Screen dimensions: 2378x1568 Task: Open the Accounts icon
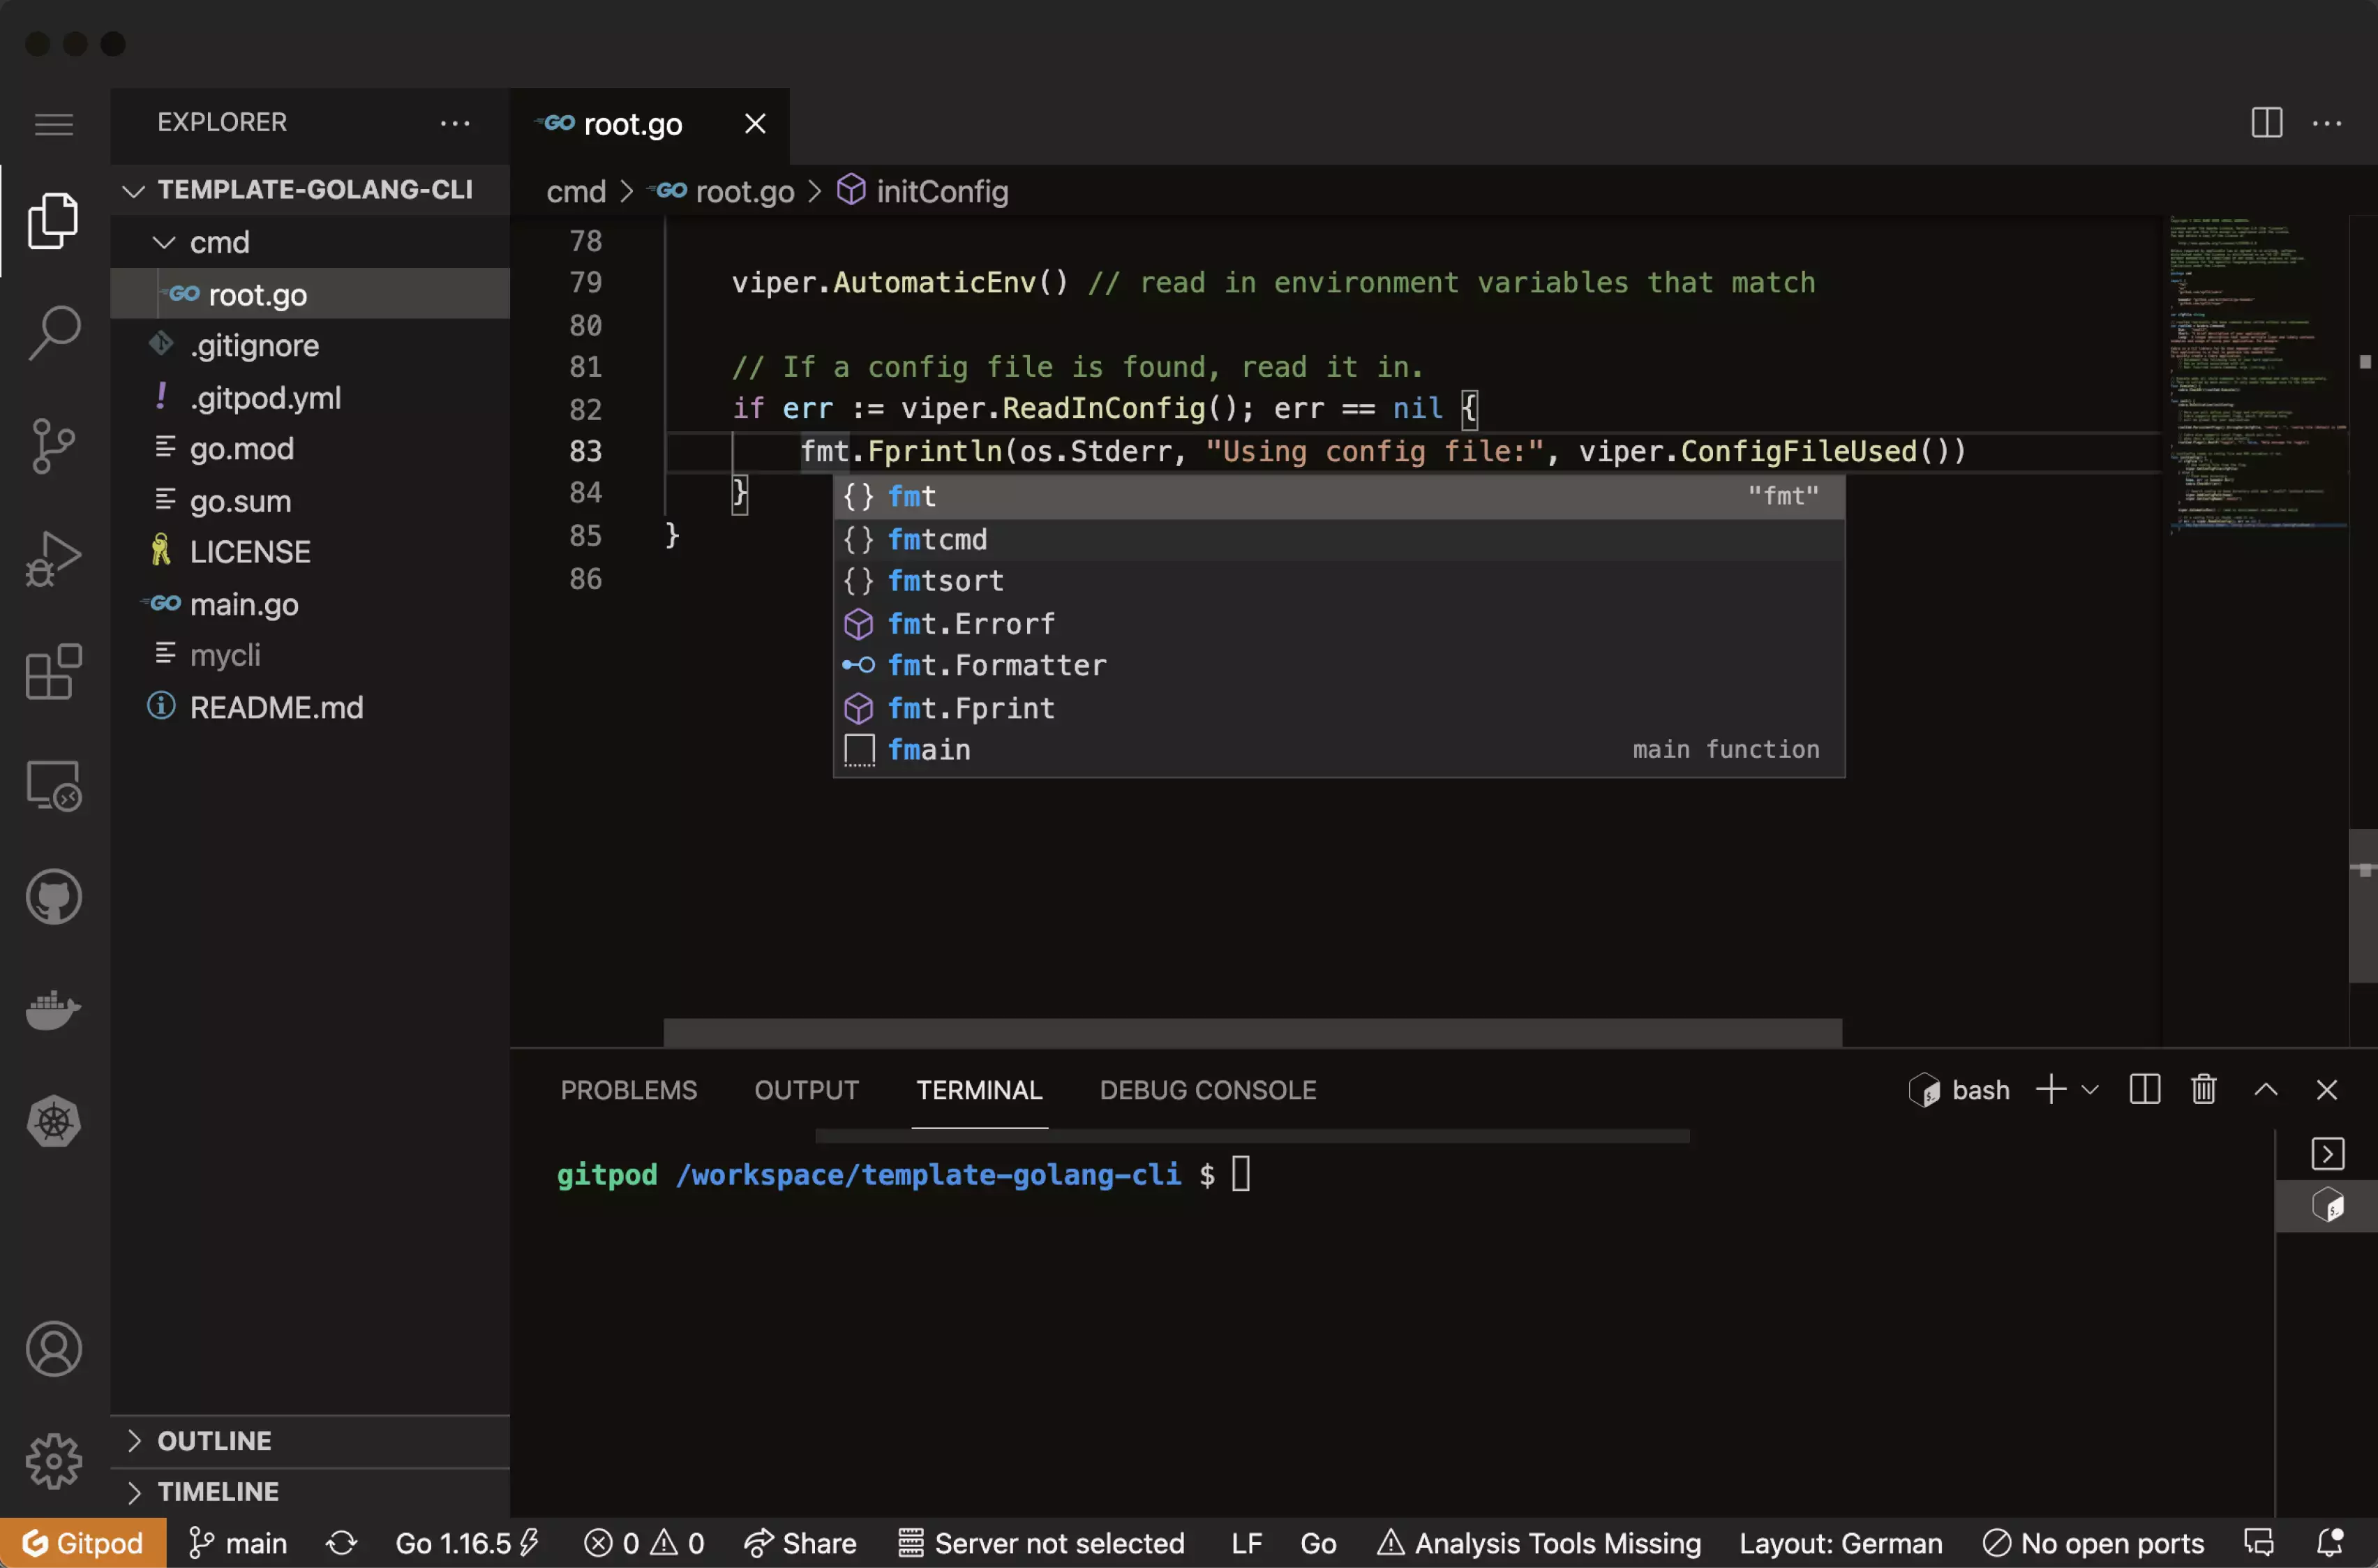click(x=54, y=1349)
